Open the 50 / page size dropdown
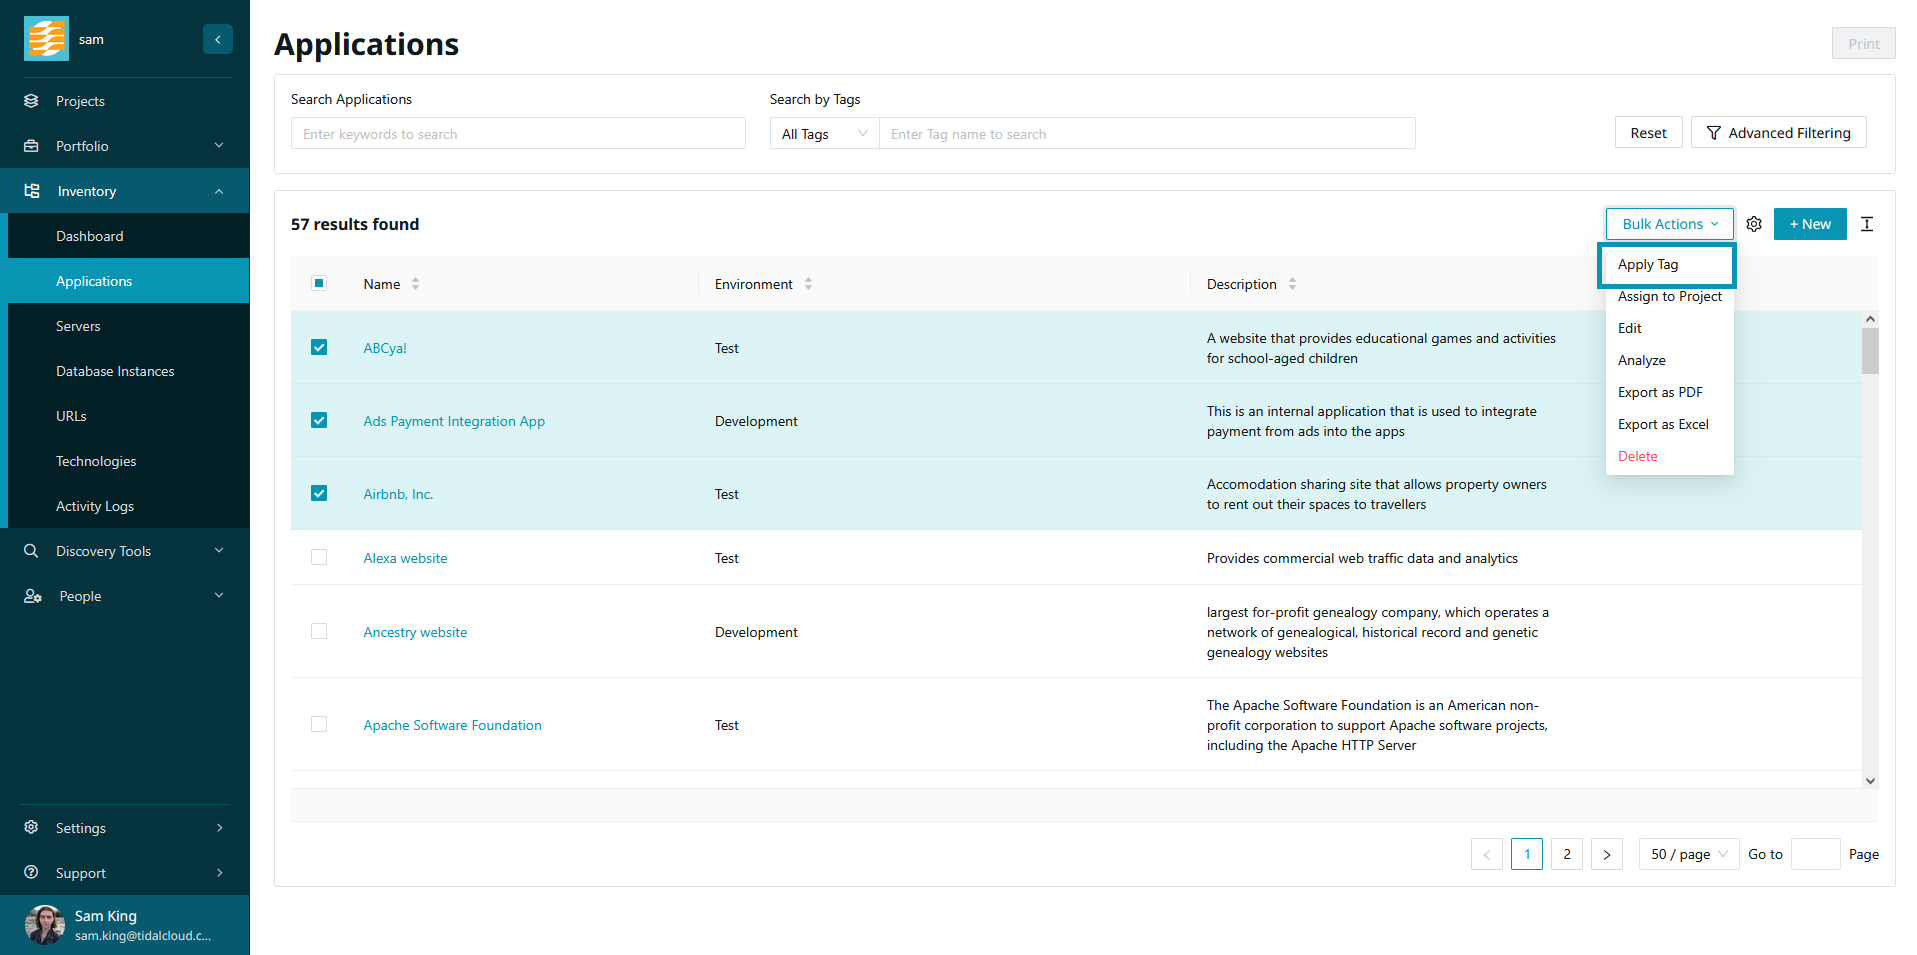 click(x=1688, y=854)
